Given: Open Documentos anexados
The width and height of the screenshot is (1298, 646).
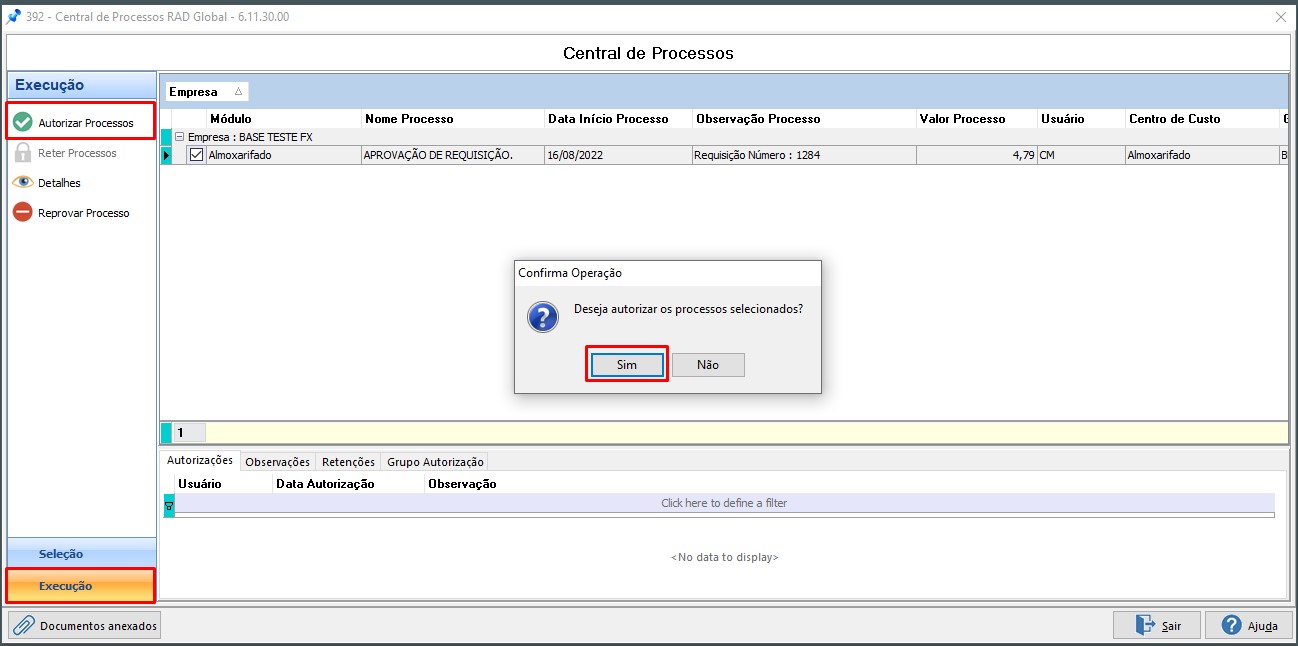Looking at the screenshot, I should (84, 626).
